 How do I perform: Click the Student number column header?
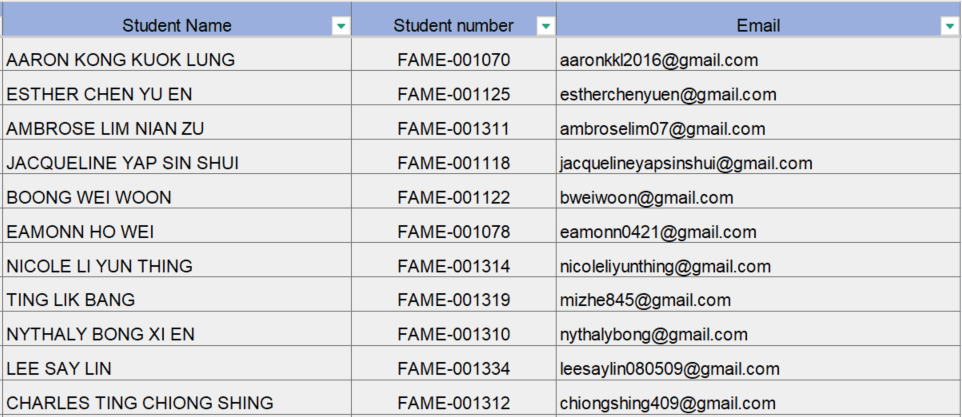pyautogui.click(x=453, y=26)
